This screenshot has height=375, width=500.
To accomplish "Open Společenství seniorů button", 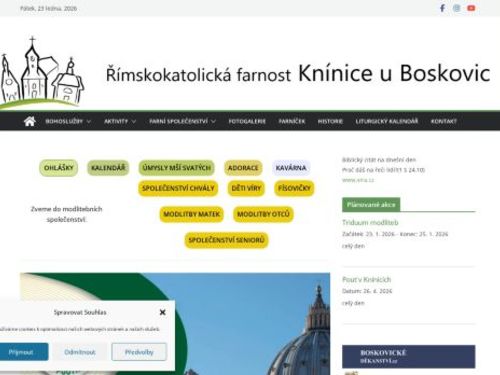I will tap(226, 240).
